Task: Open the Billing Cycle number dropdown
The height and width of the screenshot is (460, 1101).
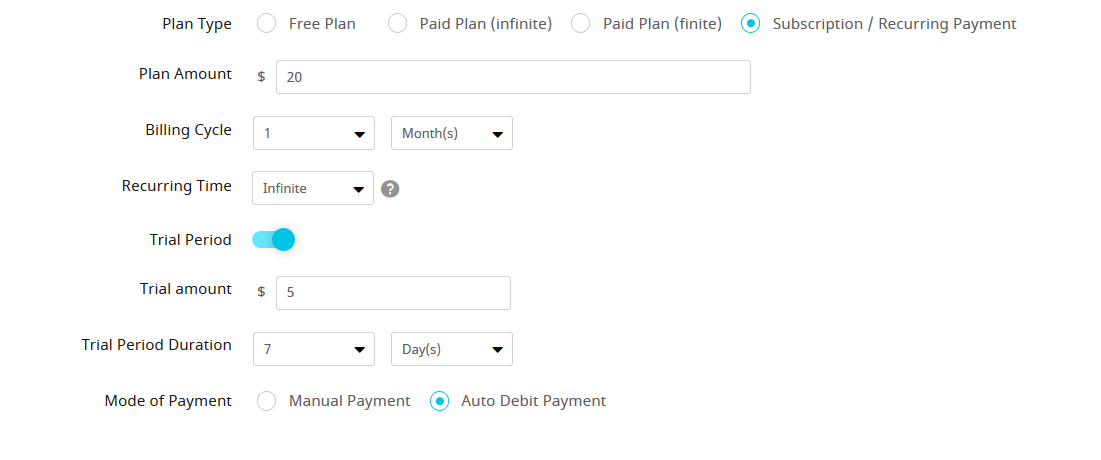Action: tap(314, 133)
